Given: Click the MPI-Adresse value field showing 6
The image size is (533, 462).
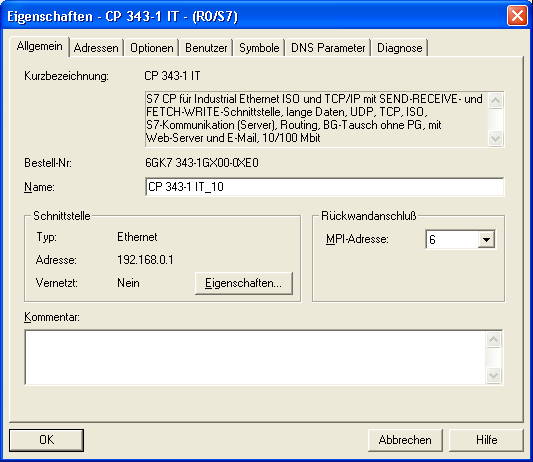Looking at the screenshot, I should (452, 240).
